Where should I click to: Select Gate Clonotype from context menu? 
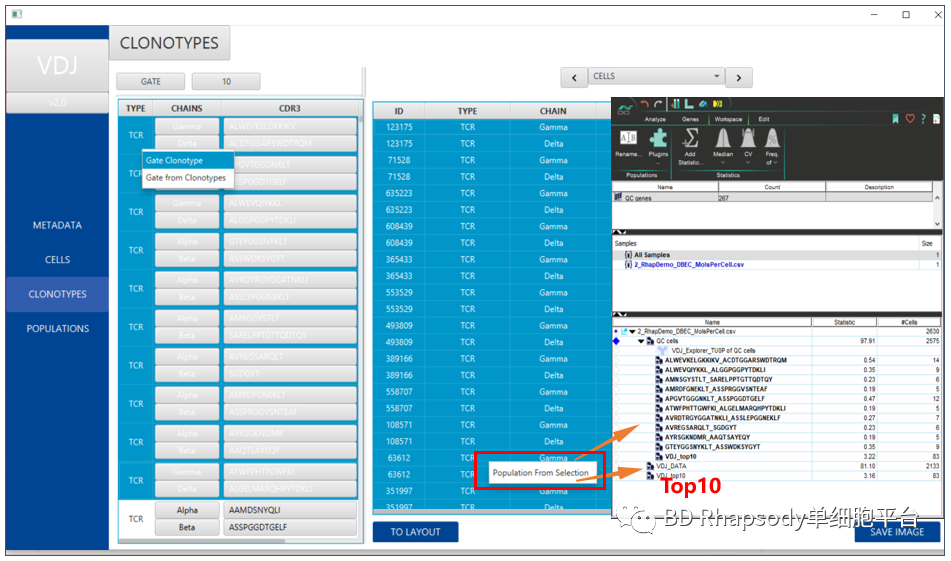pyautogui.click(x=175, y=160)
